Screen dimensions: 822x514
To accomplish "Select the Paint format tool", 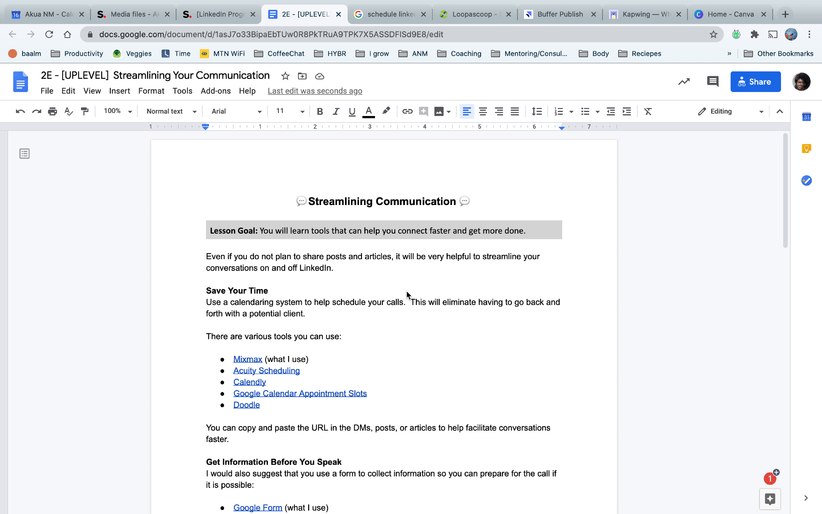I will 84,111.
